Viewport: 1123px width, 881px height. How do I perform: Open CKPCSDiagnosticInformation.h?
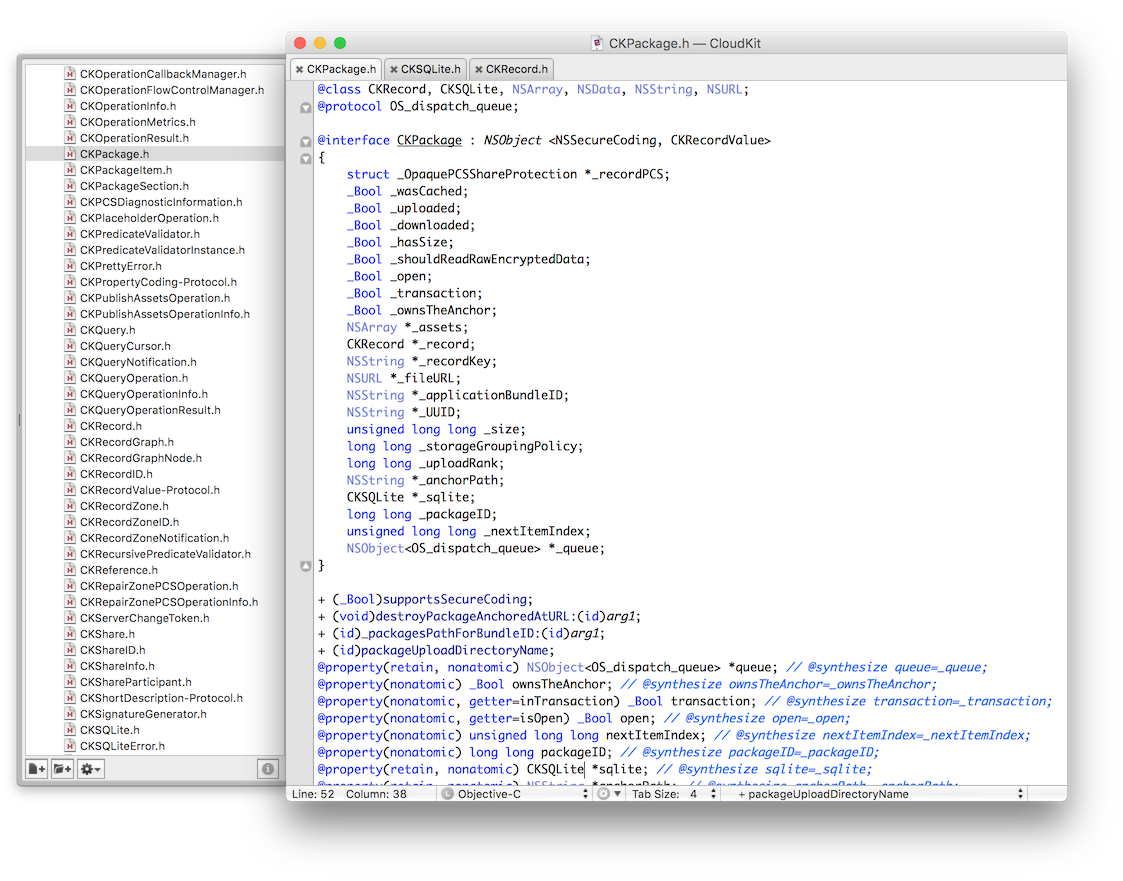pyautogui.click(x=161, y=202)
